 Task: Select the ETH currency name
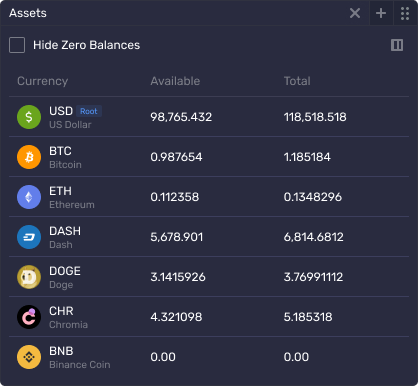point(60,191)
